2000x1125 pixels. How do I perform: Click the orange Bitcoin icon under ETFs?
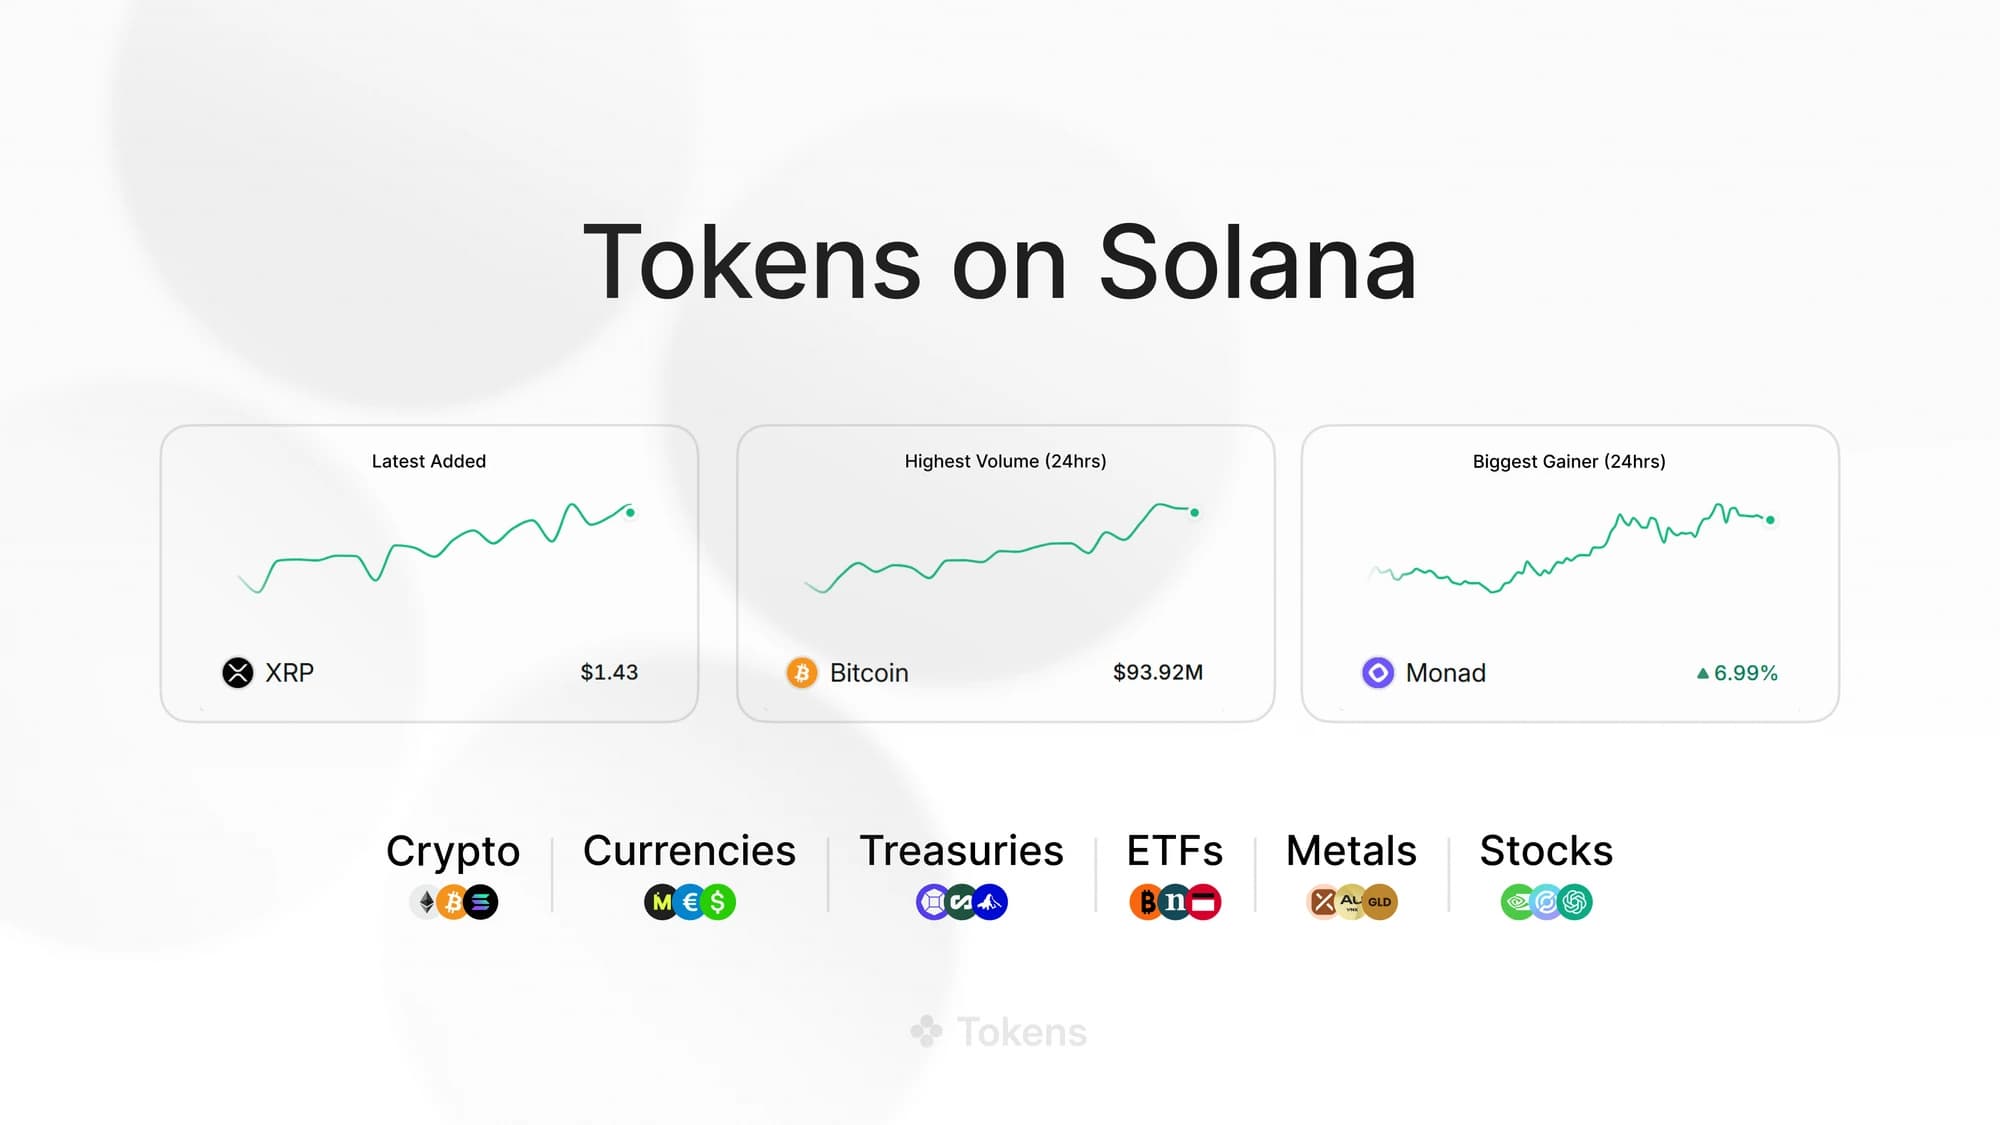pos(1146,902)
